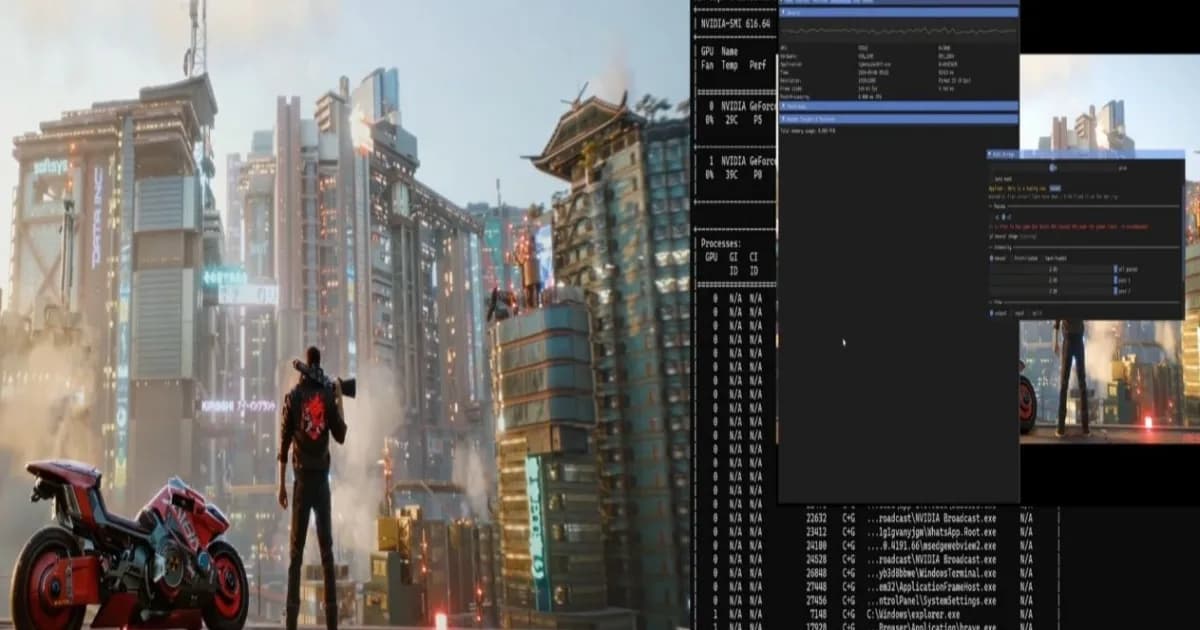1200x630 pixels.
Task: Click the msedgewebview2.exe process row
Action: (x=871, y=546)
